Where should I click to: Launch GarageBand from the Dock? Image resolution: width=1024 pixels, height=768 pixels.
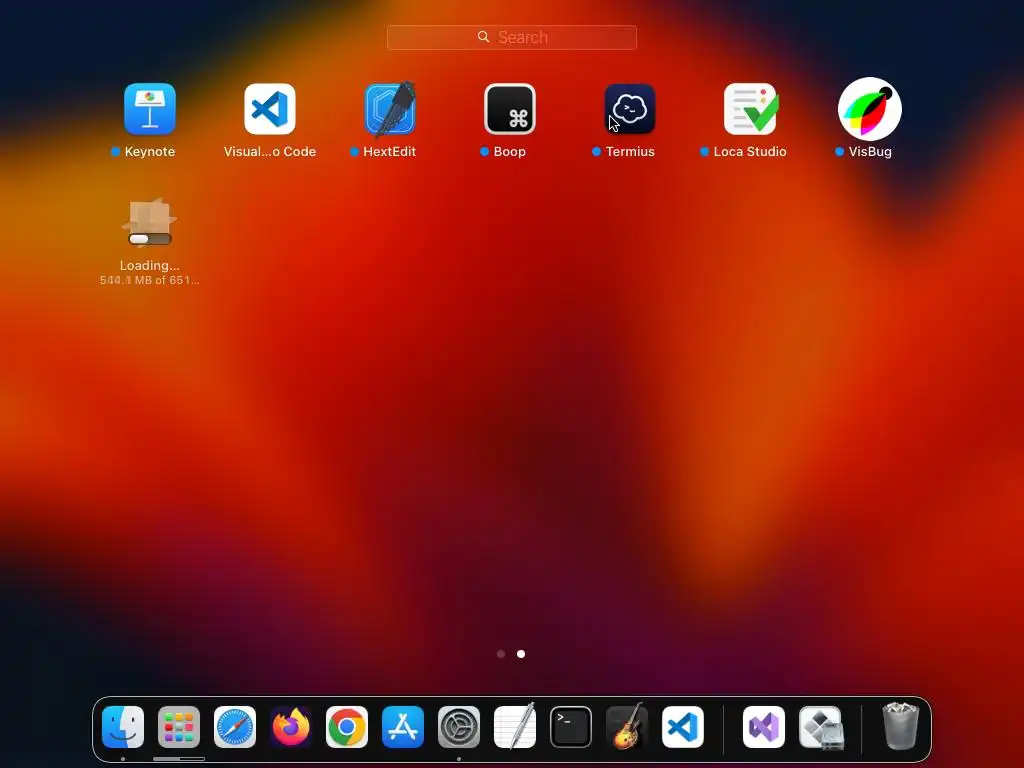[627, 727]
